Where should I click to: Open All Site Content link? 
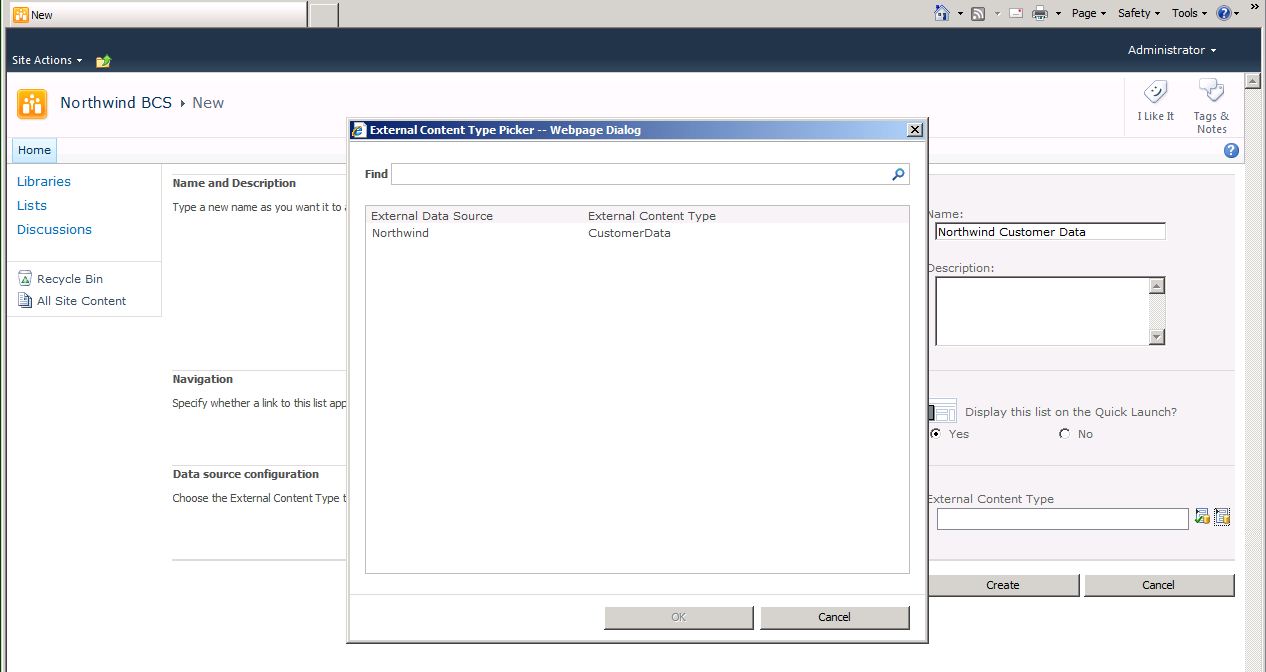(82, 301)
